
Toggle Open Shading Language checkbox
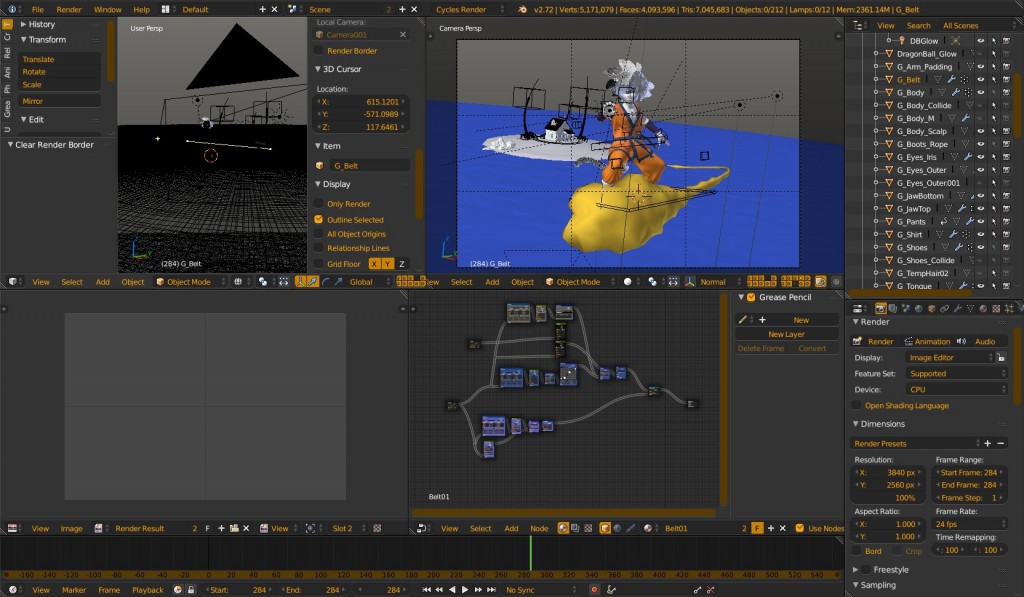(856, 406)
